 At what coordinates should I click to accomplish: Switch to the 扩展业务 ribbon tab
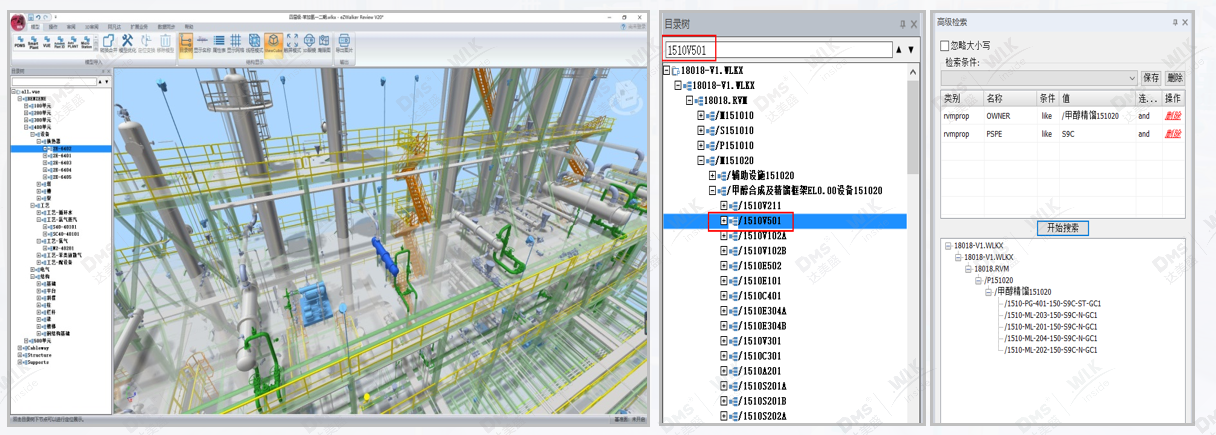point(138,26)
